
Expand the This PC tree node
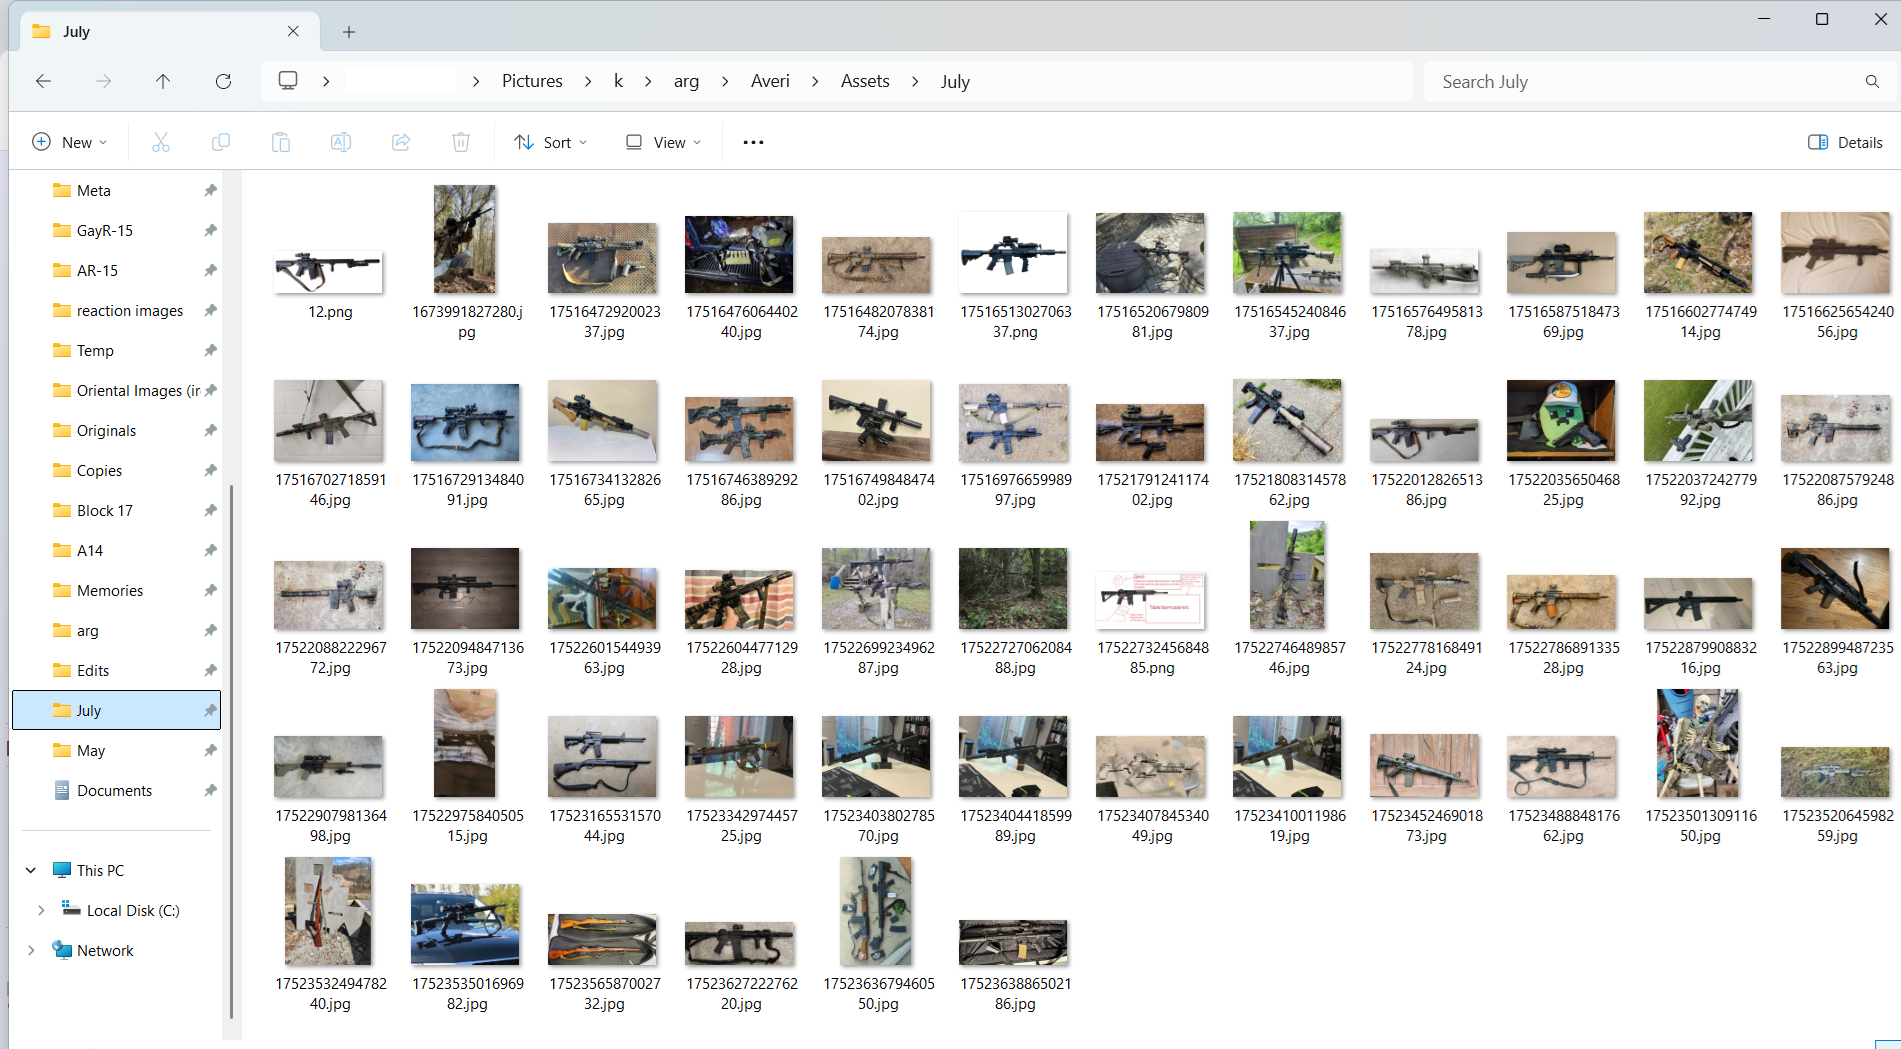(31, 870)
